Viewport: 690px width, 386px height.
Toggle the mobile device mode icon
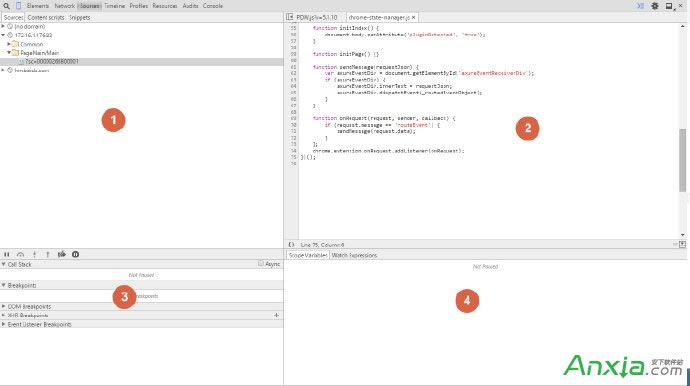point(18,6)
